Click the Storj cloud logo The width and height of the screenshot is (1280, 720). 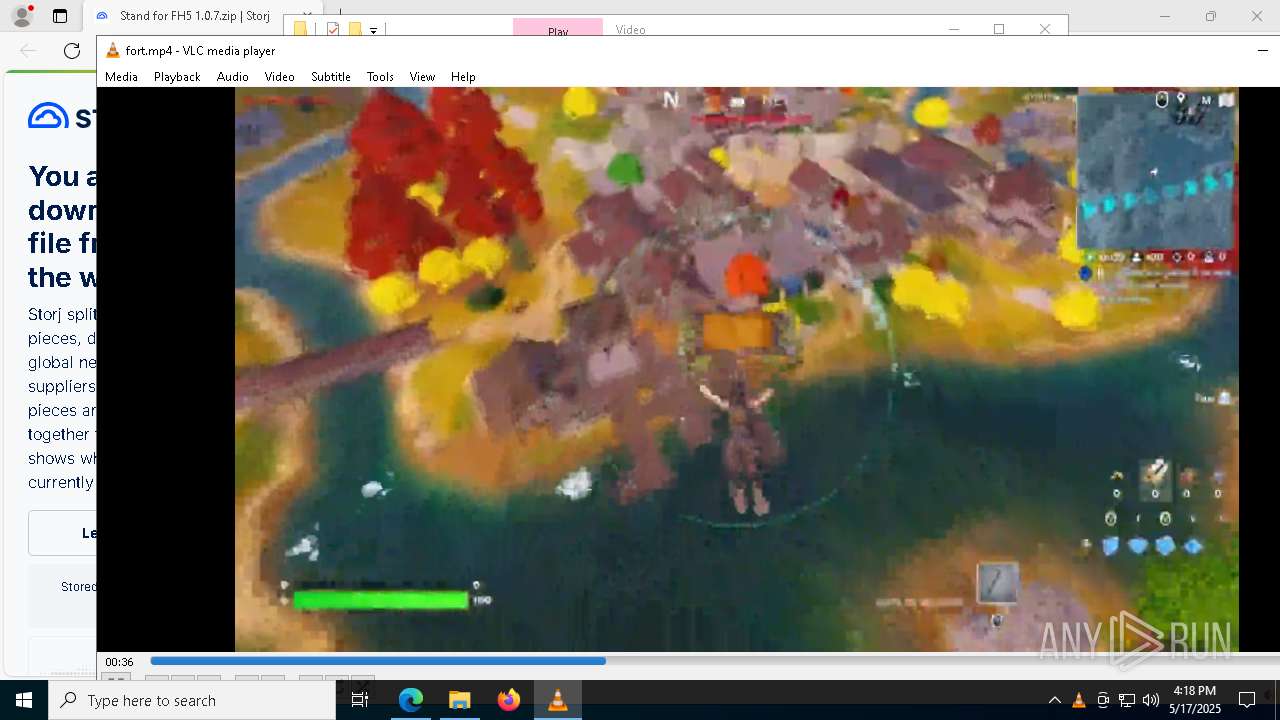[x=48, y=116]
